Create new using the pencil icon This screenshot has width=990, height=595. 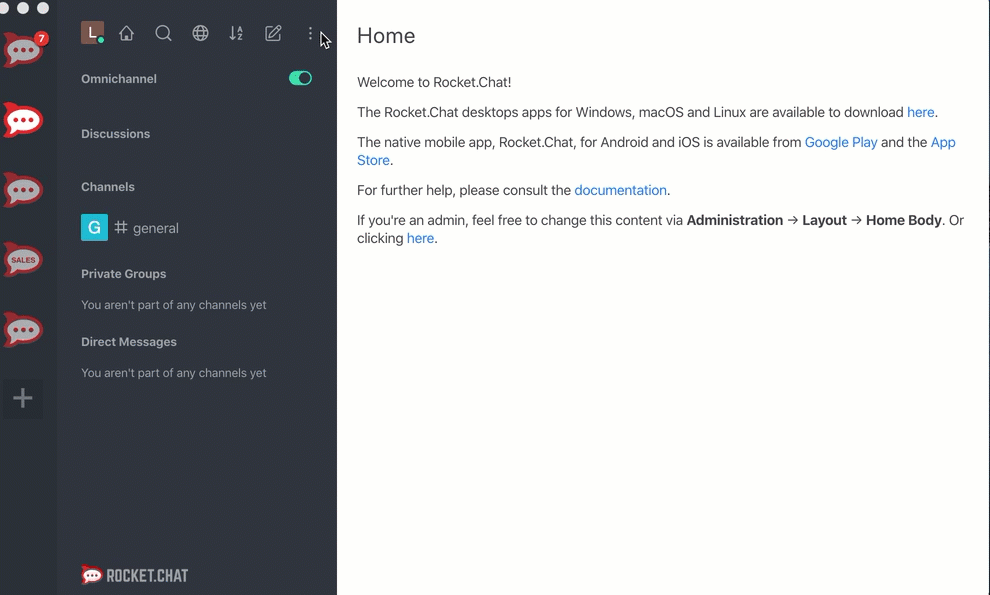tap(273, 33)
